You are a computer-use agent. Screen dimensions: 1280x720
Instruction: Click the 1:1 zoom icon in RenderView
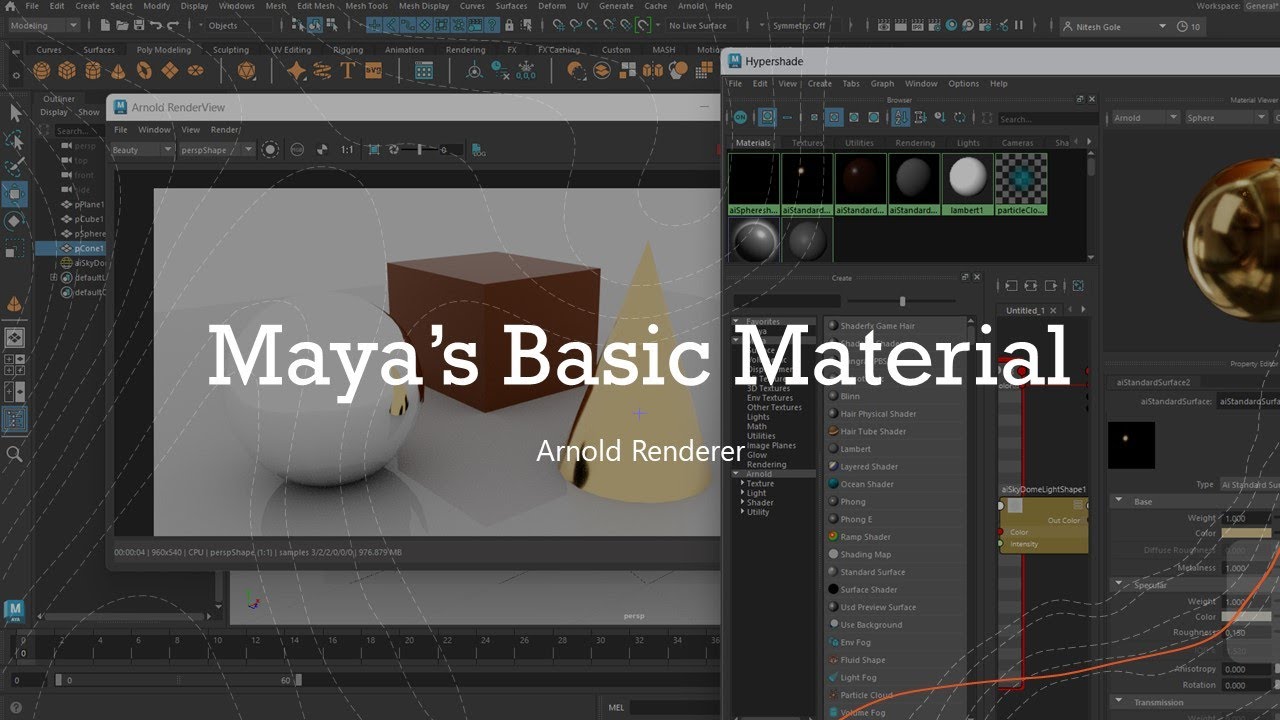tap(347, 150)
